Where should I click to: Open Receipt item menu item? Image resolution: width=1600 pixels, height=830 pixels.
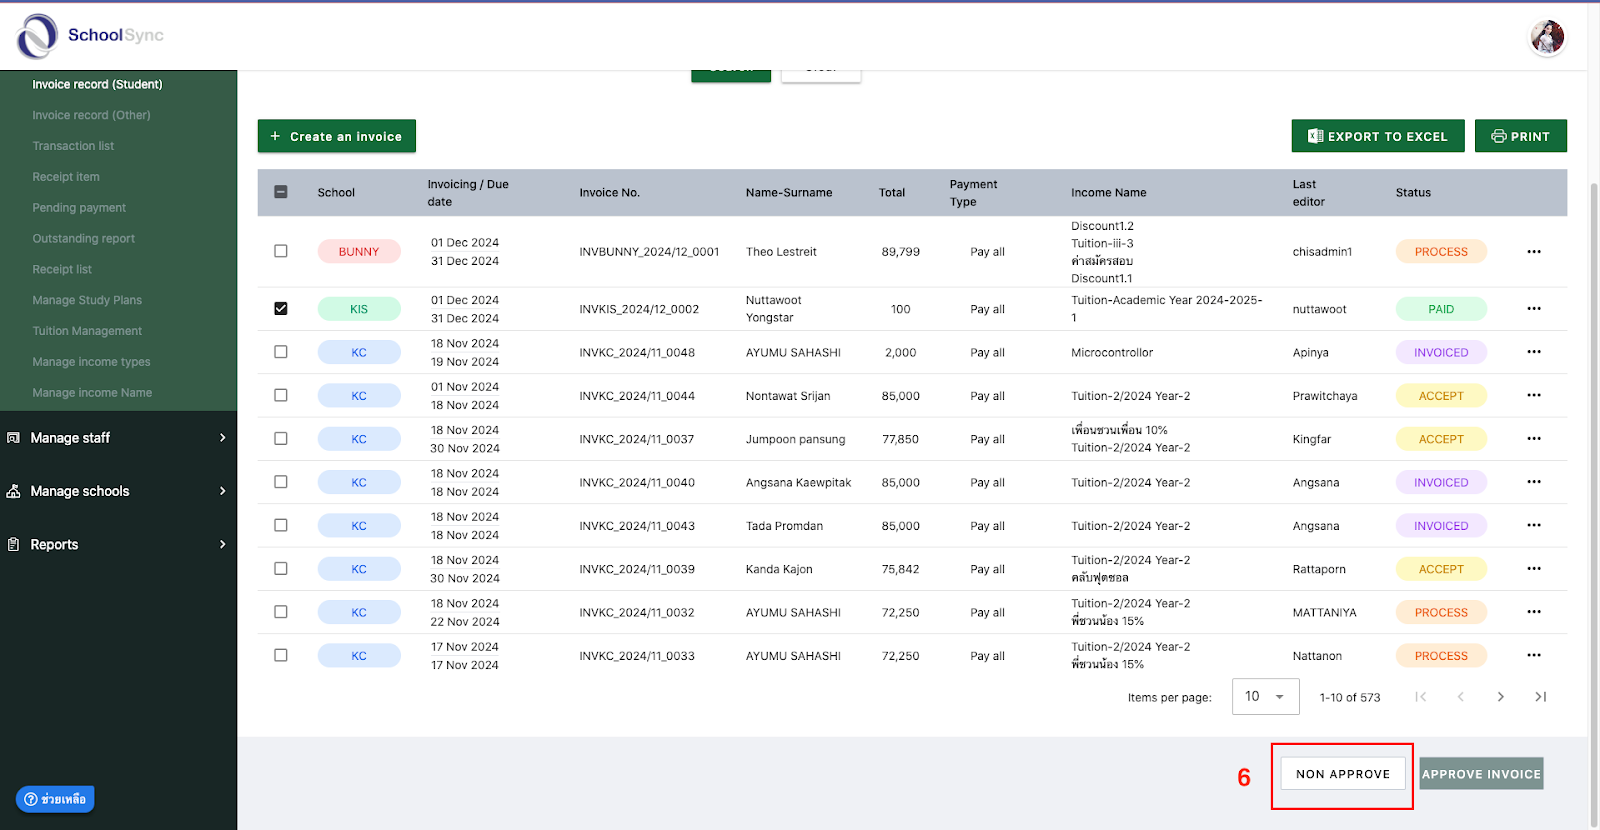pos(66,177)
